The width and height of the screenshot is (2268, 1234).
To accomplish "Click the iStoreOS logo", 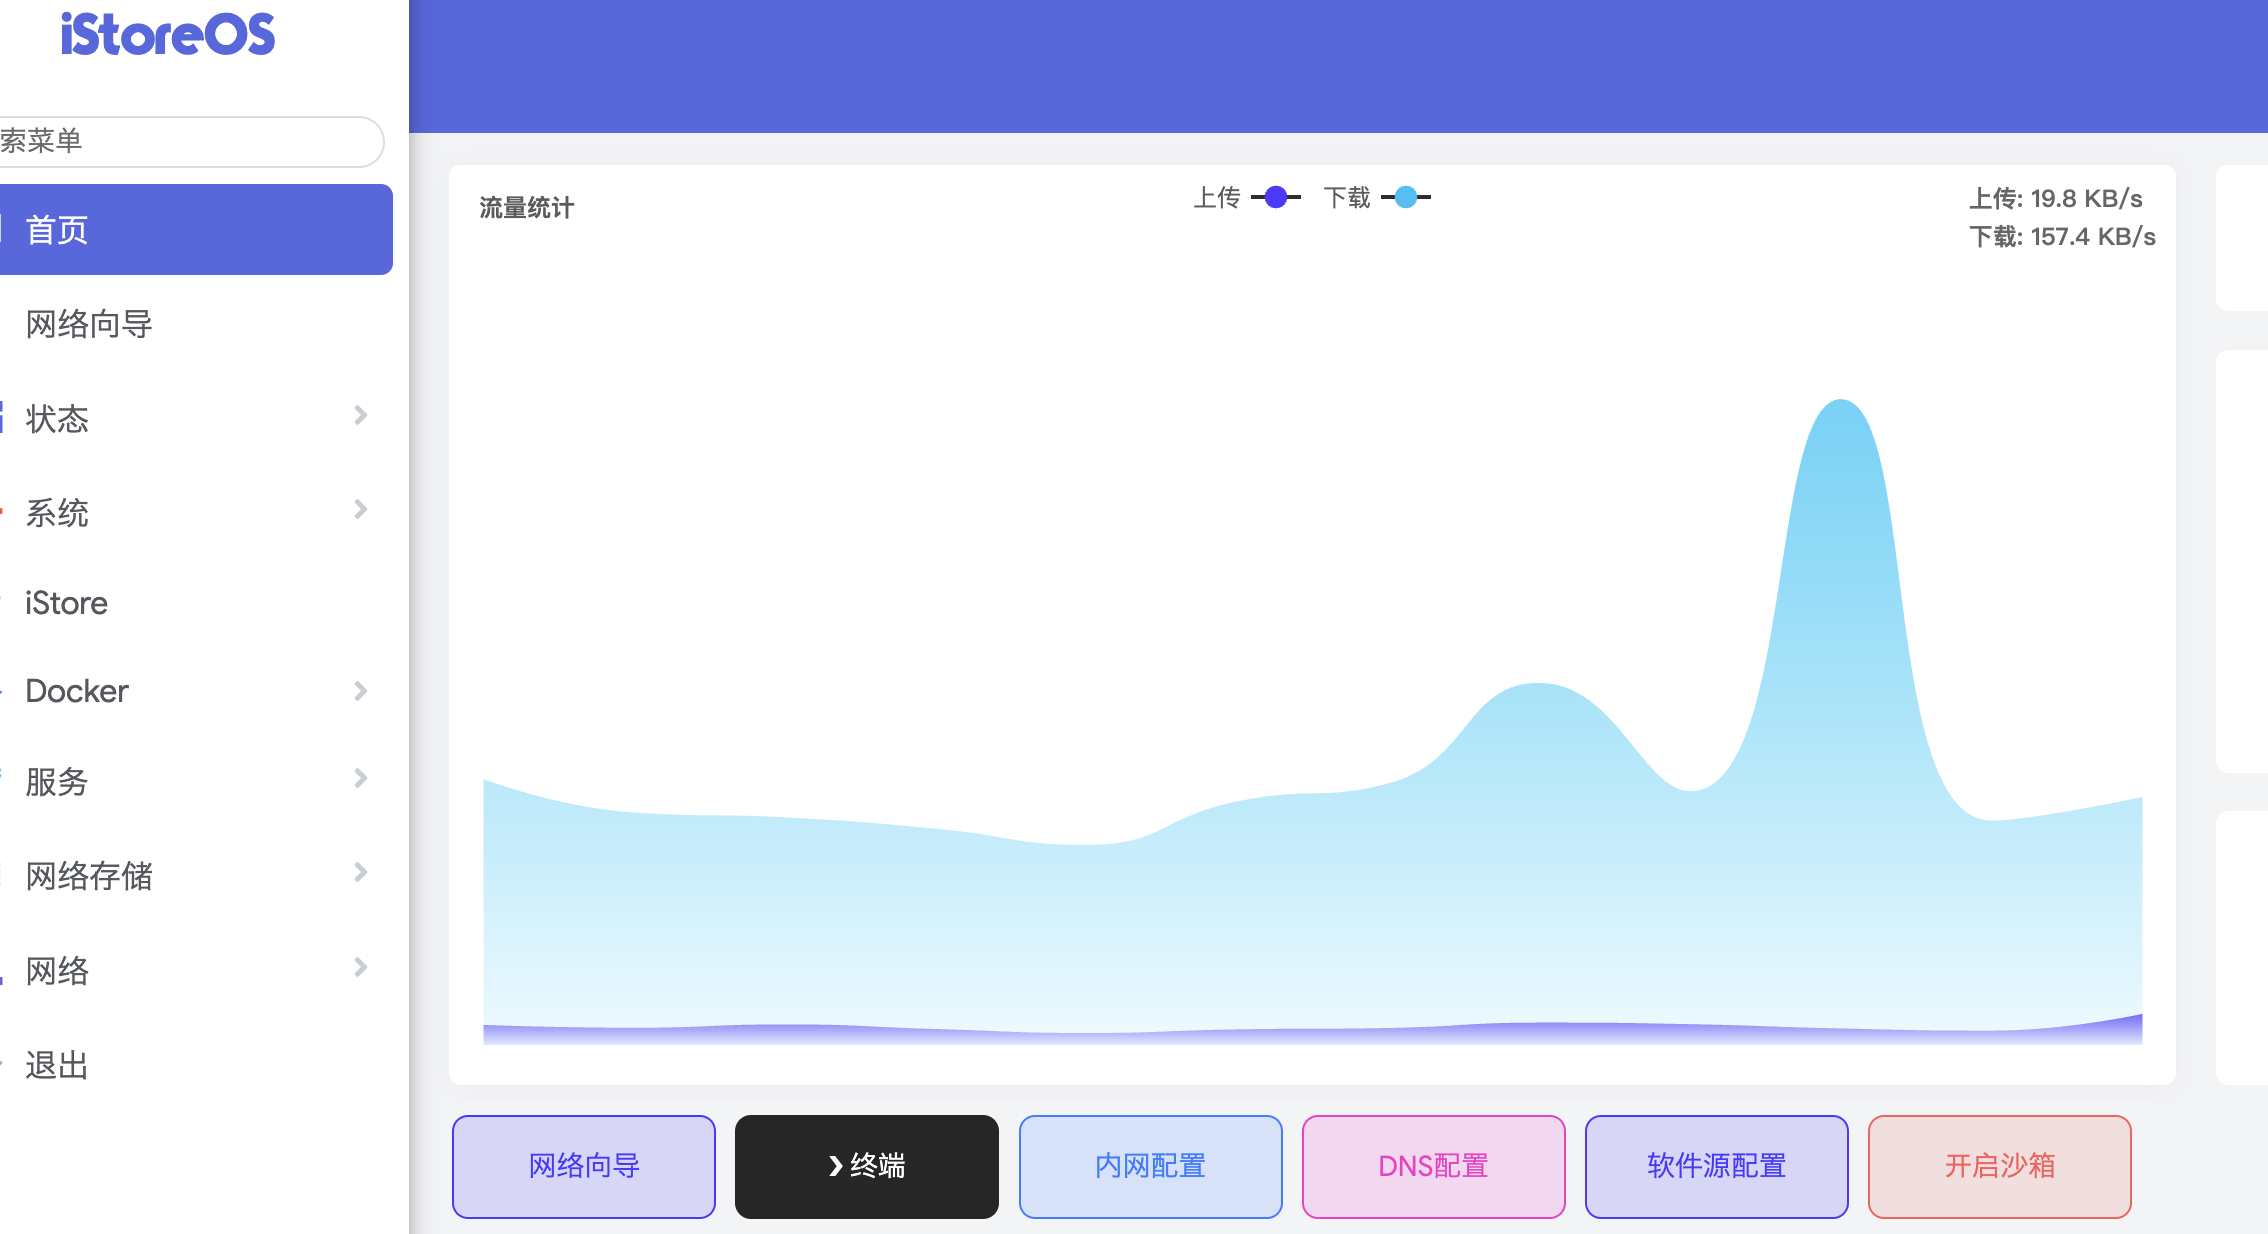I will 167,35.
